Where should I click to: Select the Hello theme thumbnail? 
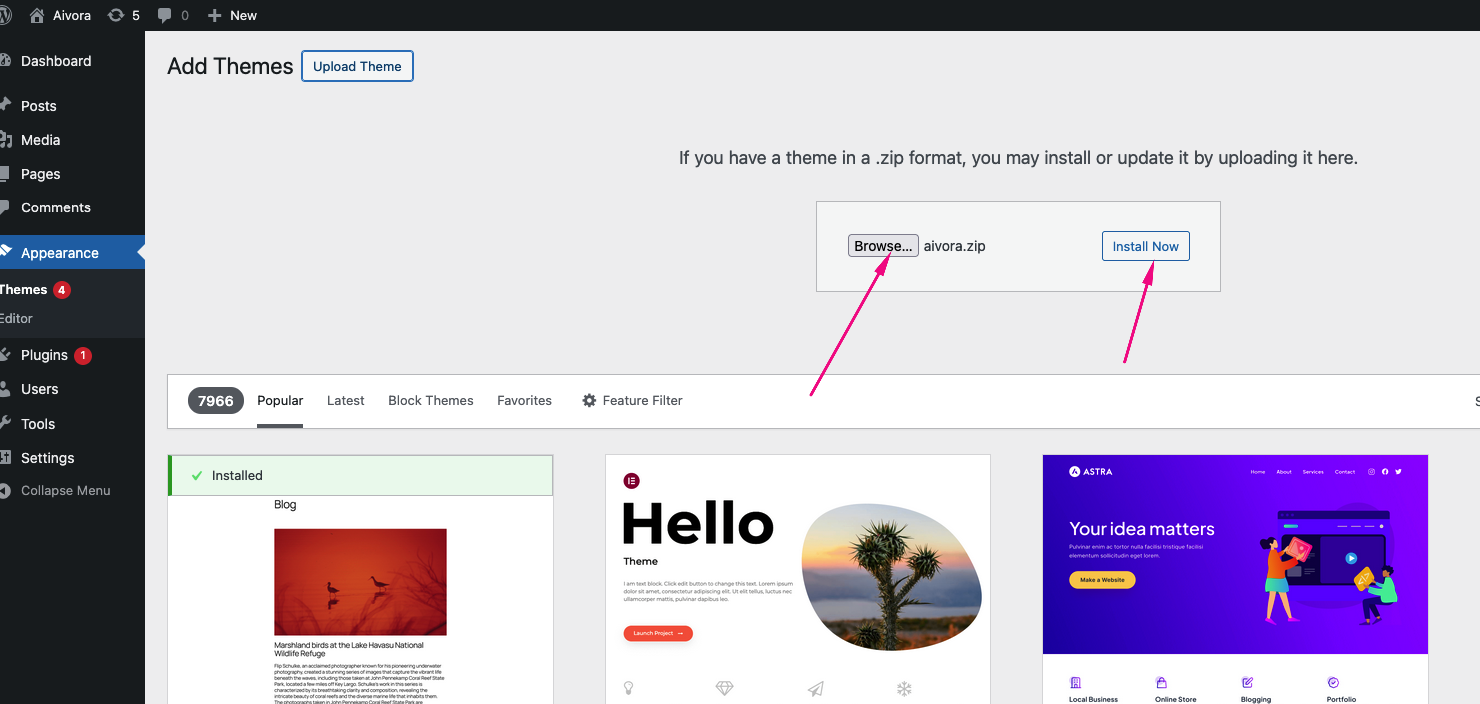pos(797,580)
